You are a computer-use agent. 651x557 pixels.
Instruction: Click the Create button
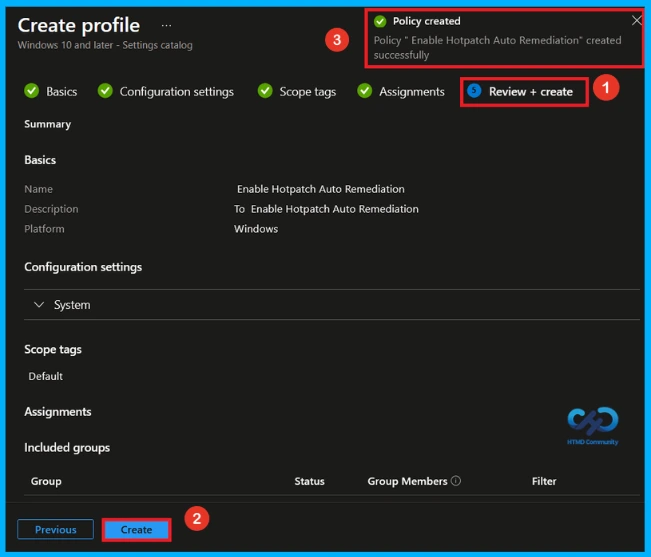click(x=136, y=530)
